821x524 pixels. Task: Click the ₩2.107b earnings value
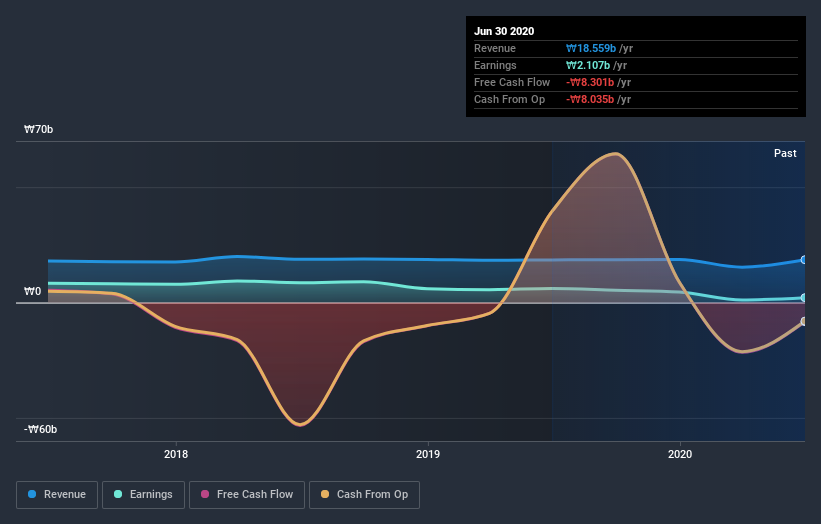tap(587, 65)
